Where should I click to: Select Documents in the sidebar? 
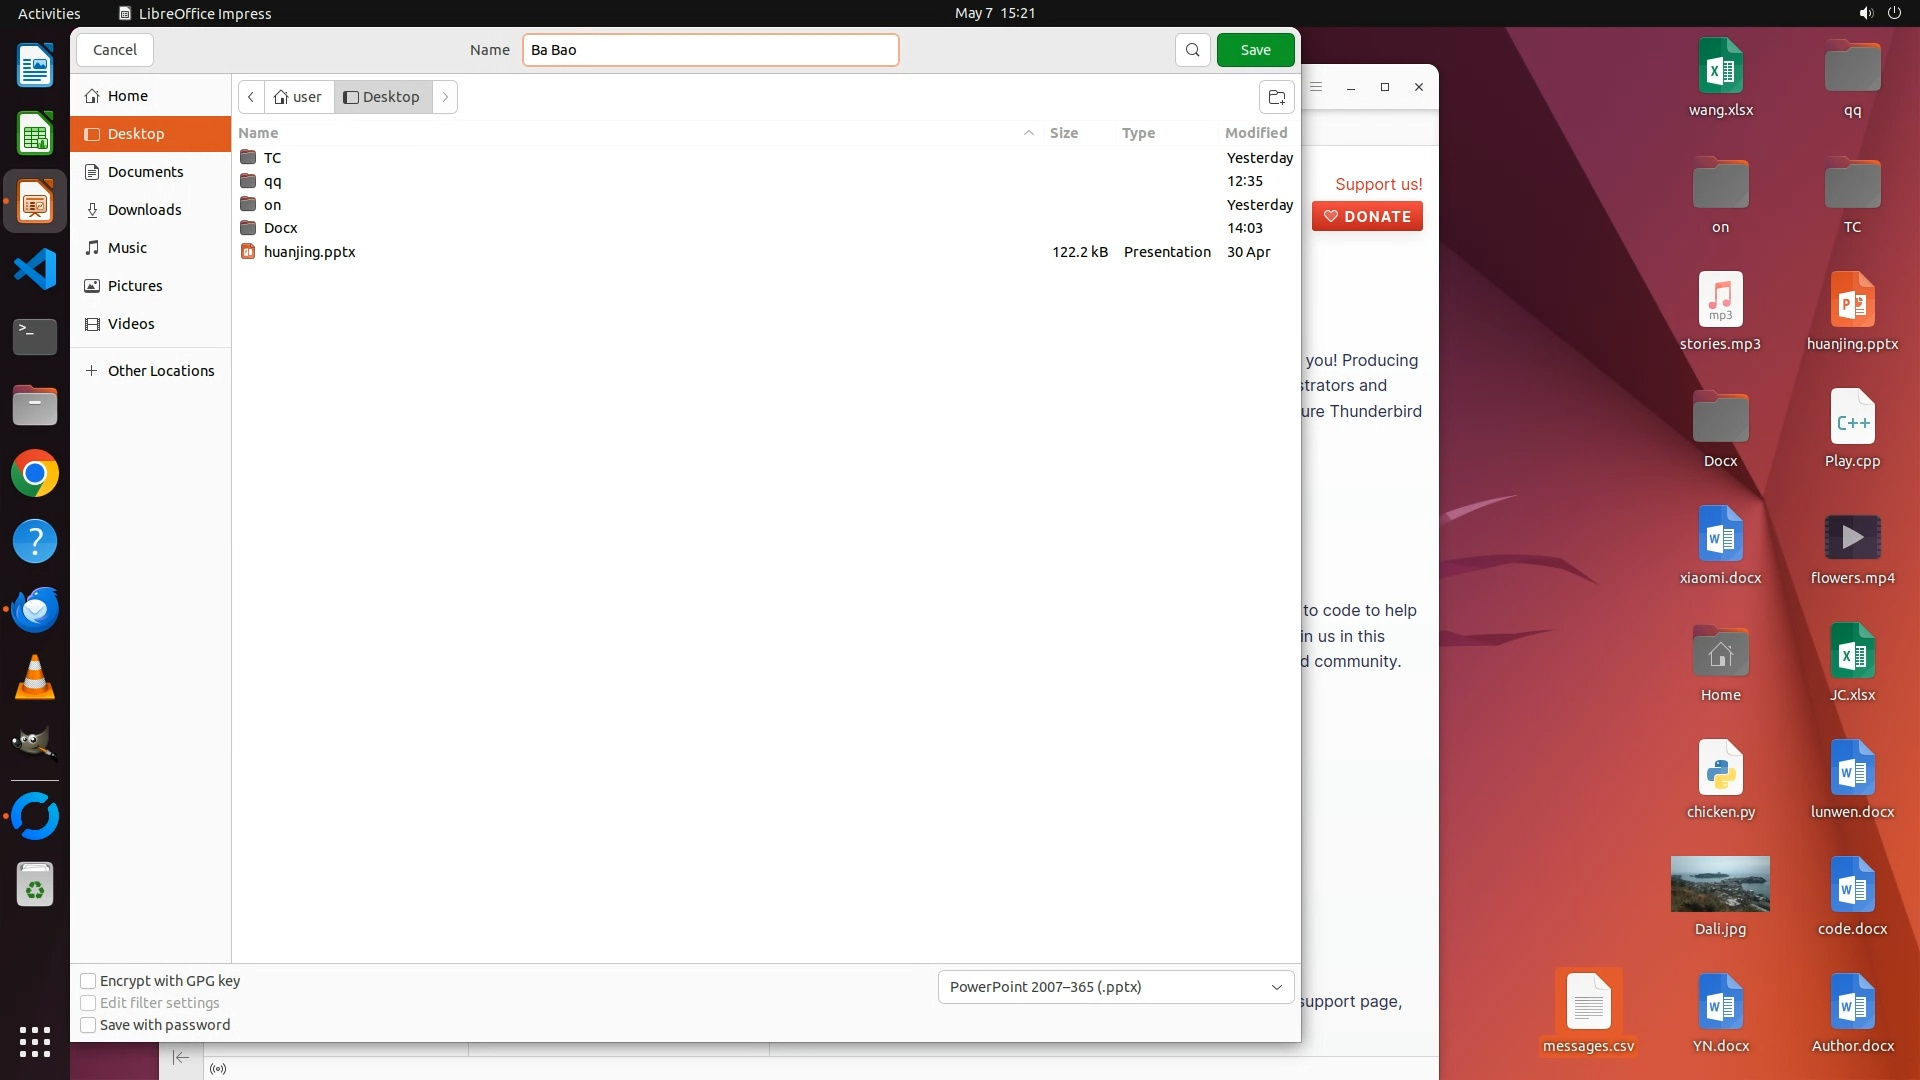(x=145, y=172)
